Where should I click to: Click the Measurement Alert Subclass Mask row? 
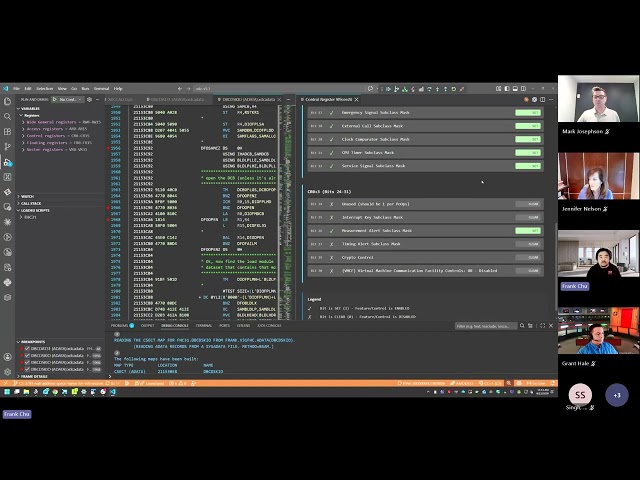click(425, 231)
